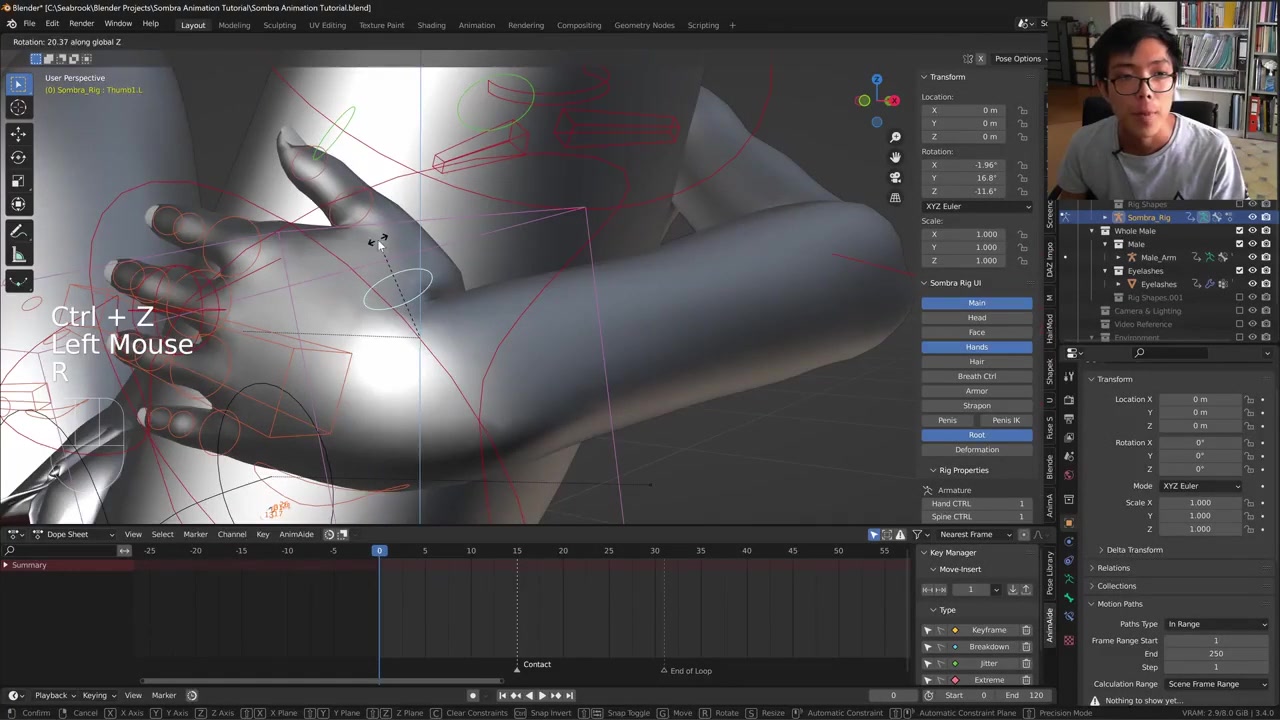The width and height of the screenshot is (1280, 720).
Task: Select the Move tool in viewport toolbar
Action: click(x=18, y=132)
